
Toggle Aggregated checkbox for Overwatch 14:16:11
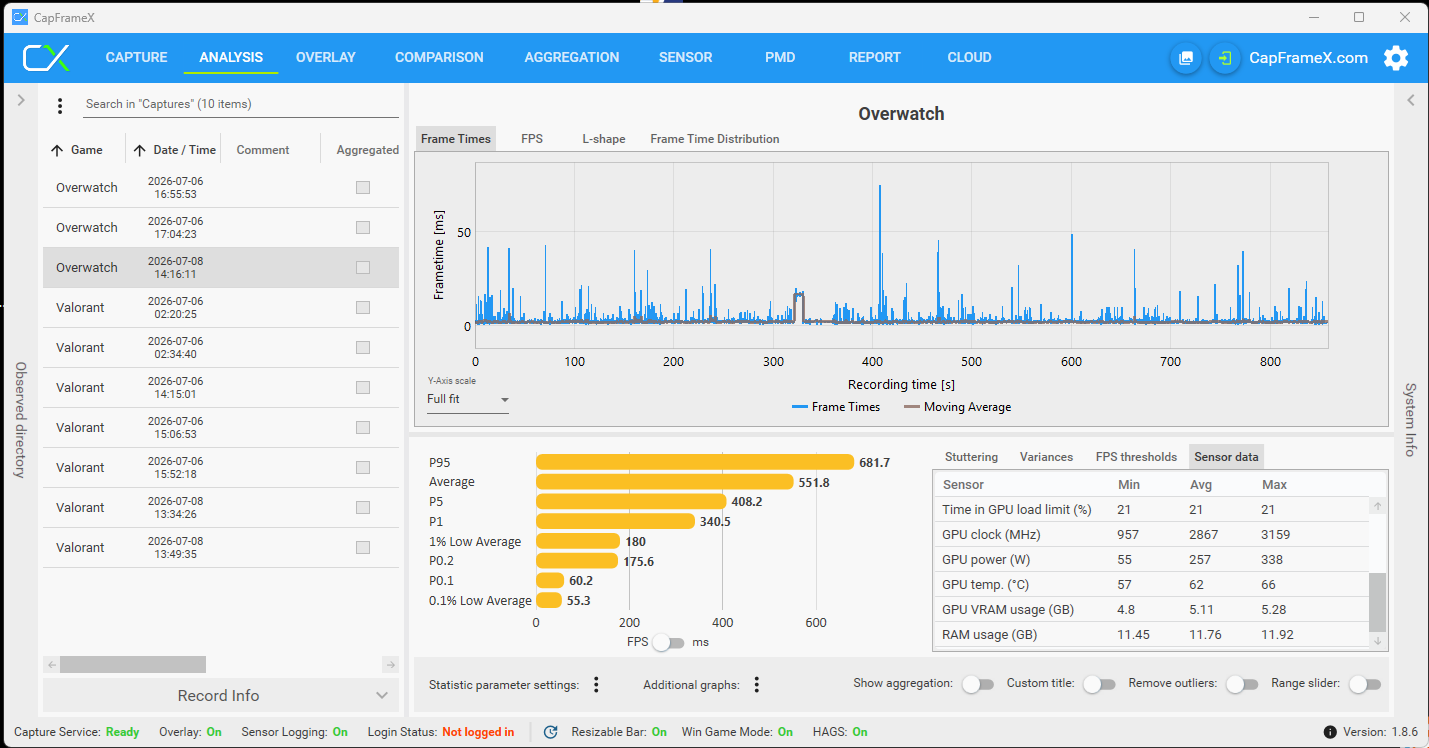pos(363,267)
